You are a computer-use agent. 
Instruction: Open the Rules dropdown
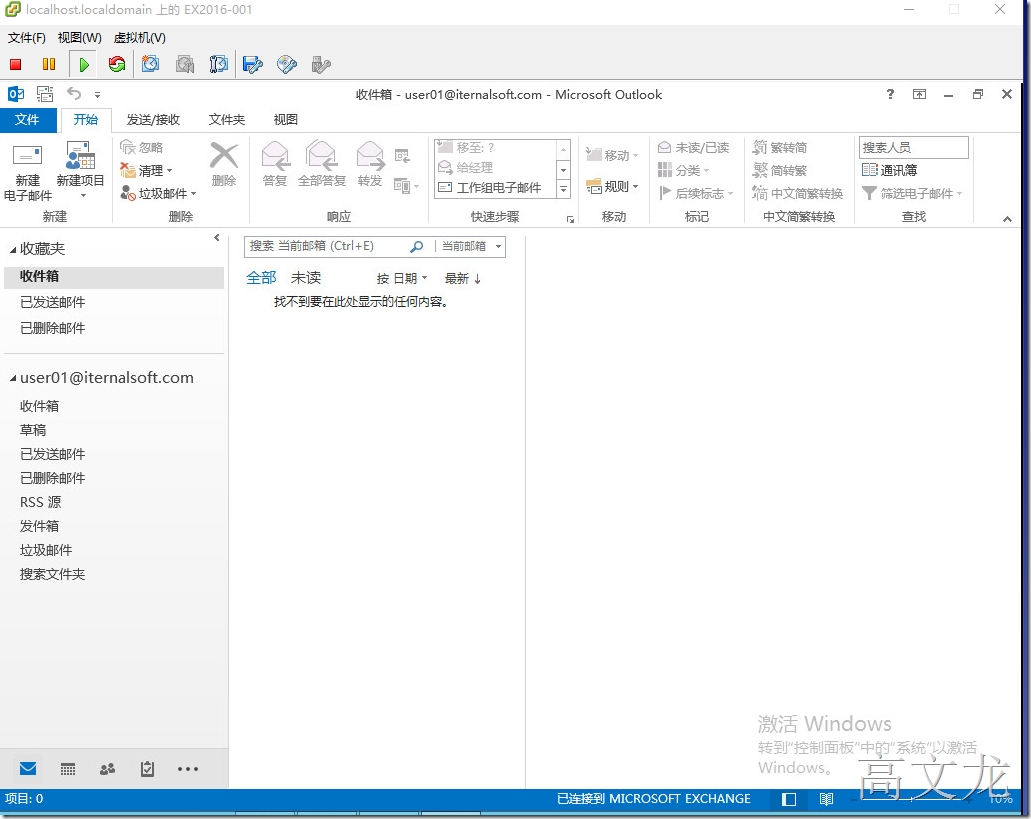pos(612,187)
